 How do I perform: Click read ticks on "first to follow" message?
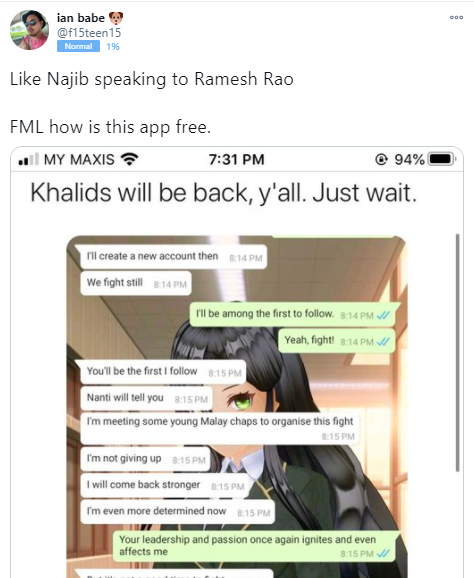383,316
